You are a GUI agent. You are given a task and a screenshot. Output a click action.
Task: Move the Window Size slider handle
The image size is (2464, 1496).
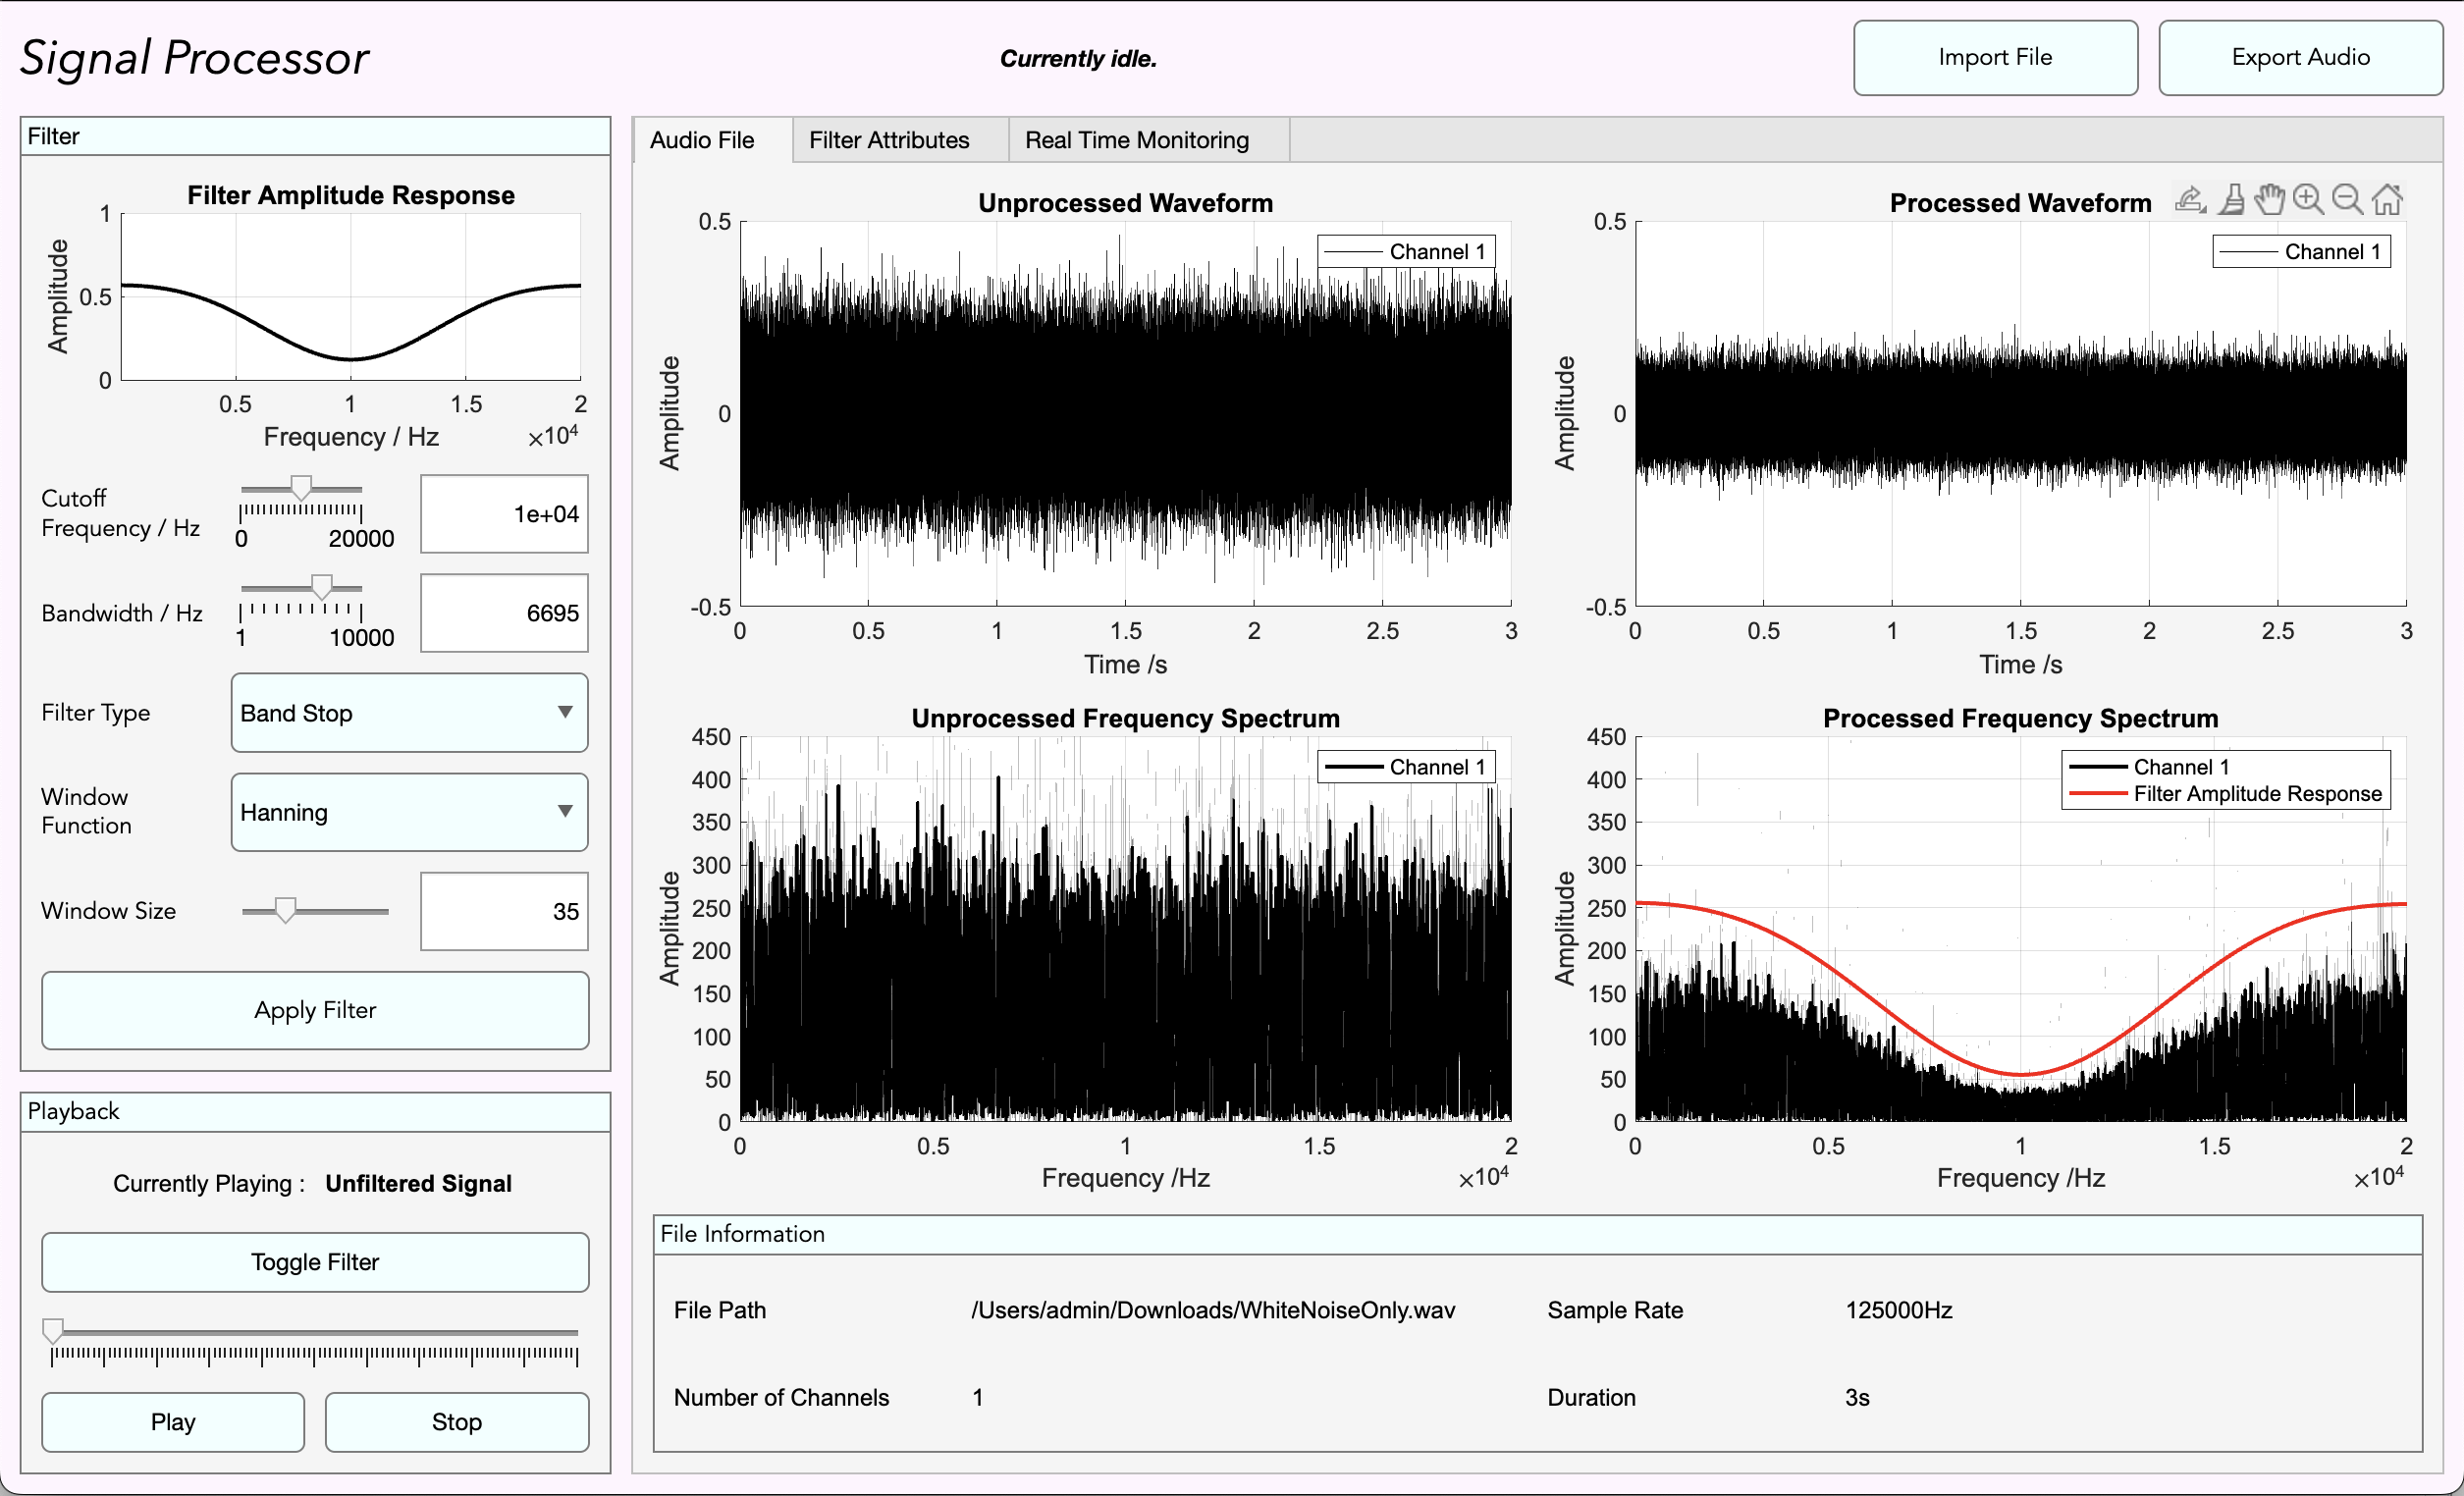286,910
